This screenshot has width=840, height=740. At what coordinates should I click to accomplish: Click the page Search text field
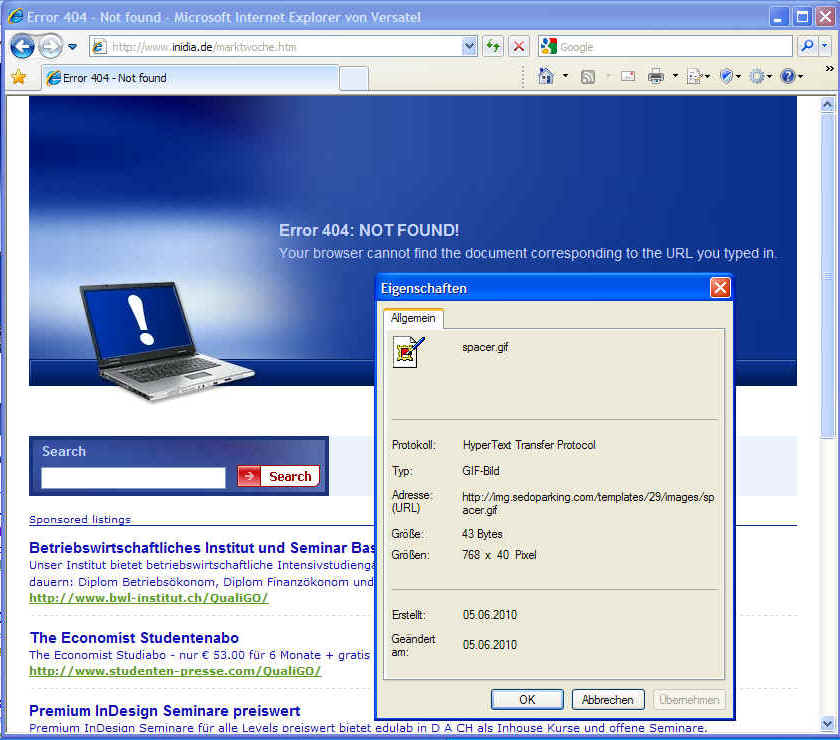[x=133, y=477]
